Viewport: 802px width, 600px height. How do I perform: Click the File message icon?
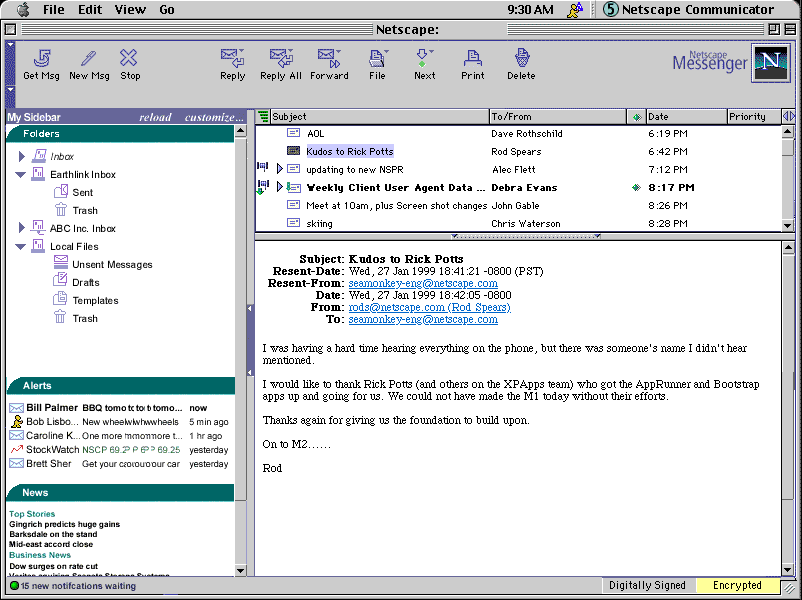377,58
